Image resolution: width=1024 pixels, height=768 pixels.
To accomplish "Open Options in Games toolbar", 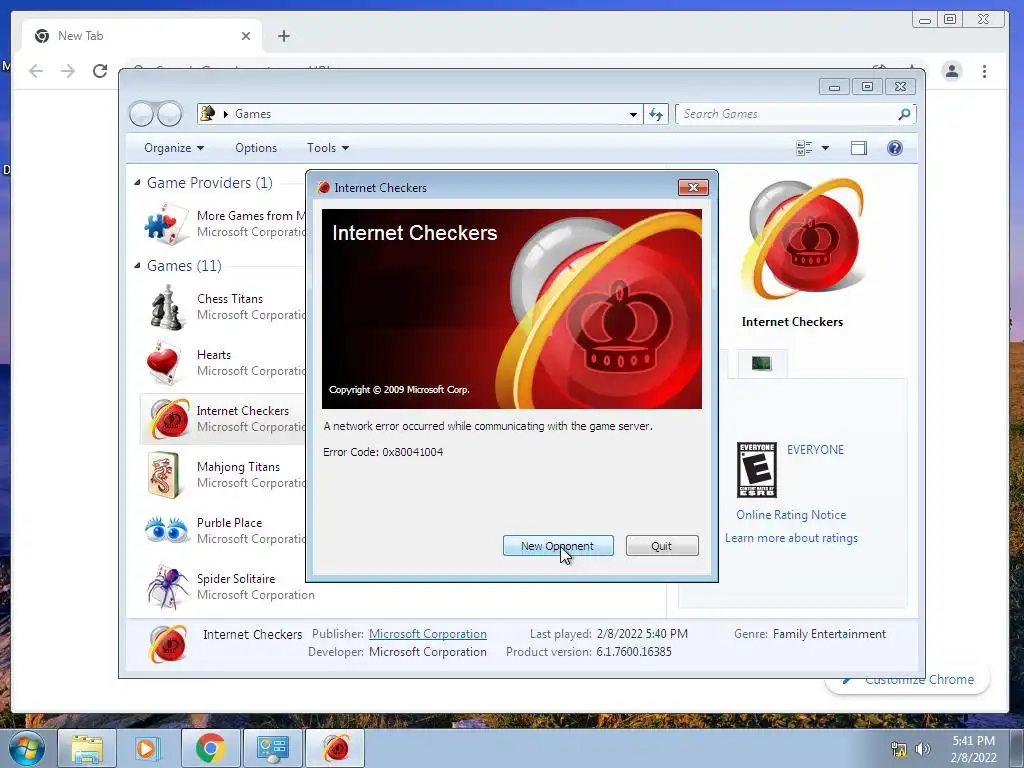I will click(x=256, y=148).
